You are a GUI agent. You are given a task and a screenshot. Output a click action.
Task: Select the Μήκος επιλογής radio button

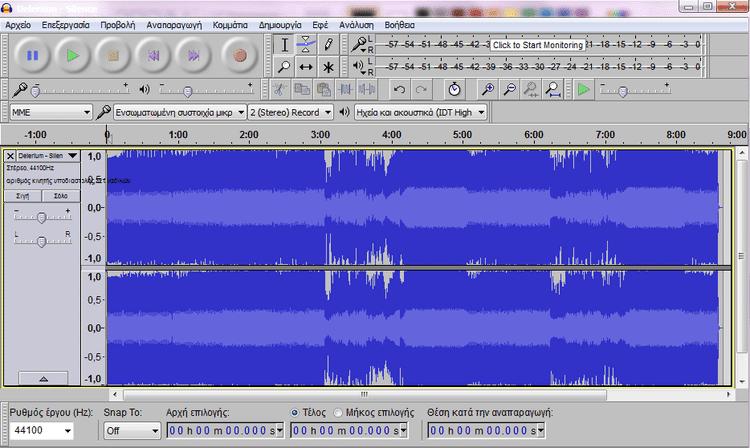click(x=338, y=412)
